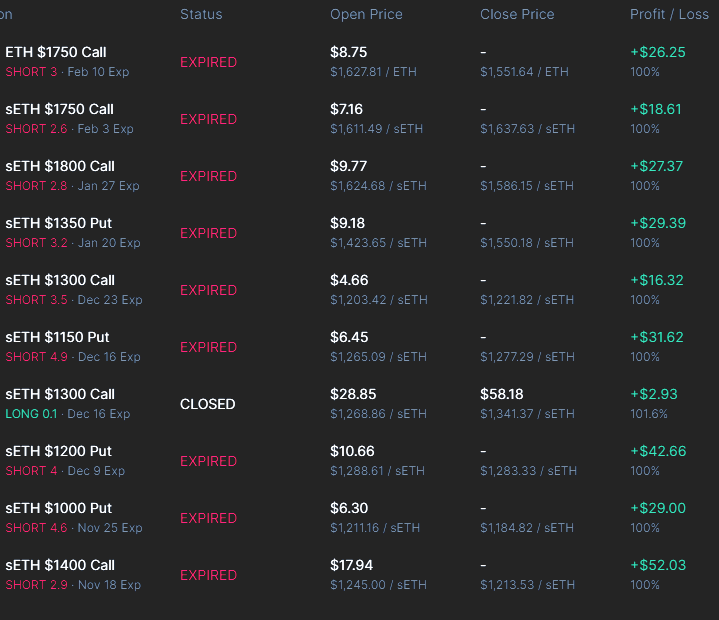Screen dimensions: 719x620
Task: Sort the table by Status column header
Action: 201,15
